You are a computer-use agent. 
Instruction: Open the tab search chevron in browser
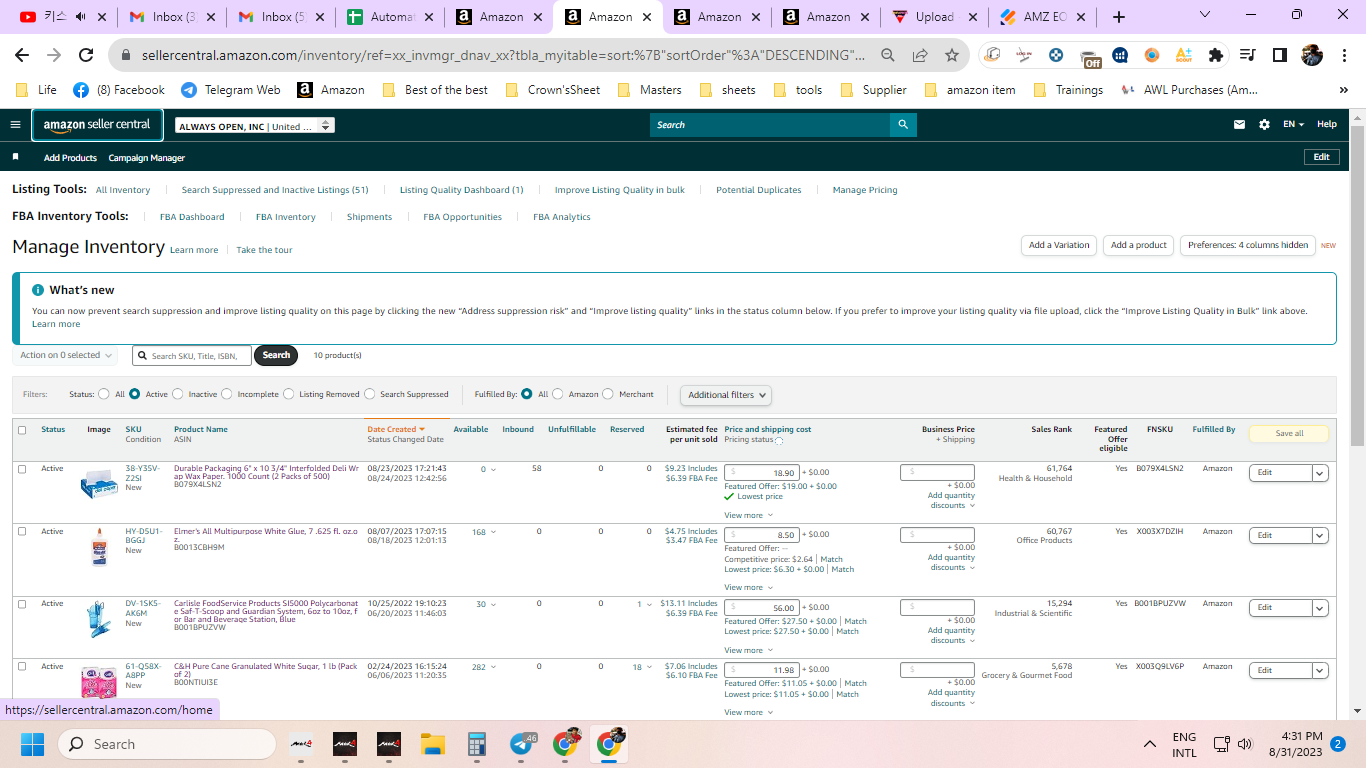1205,15
